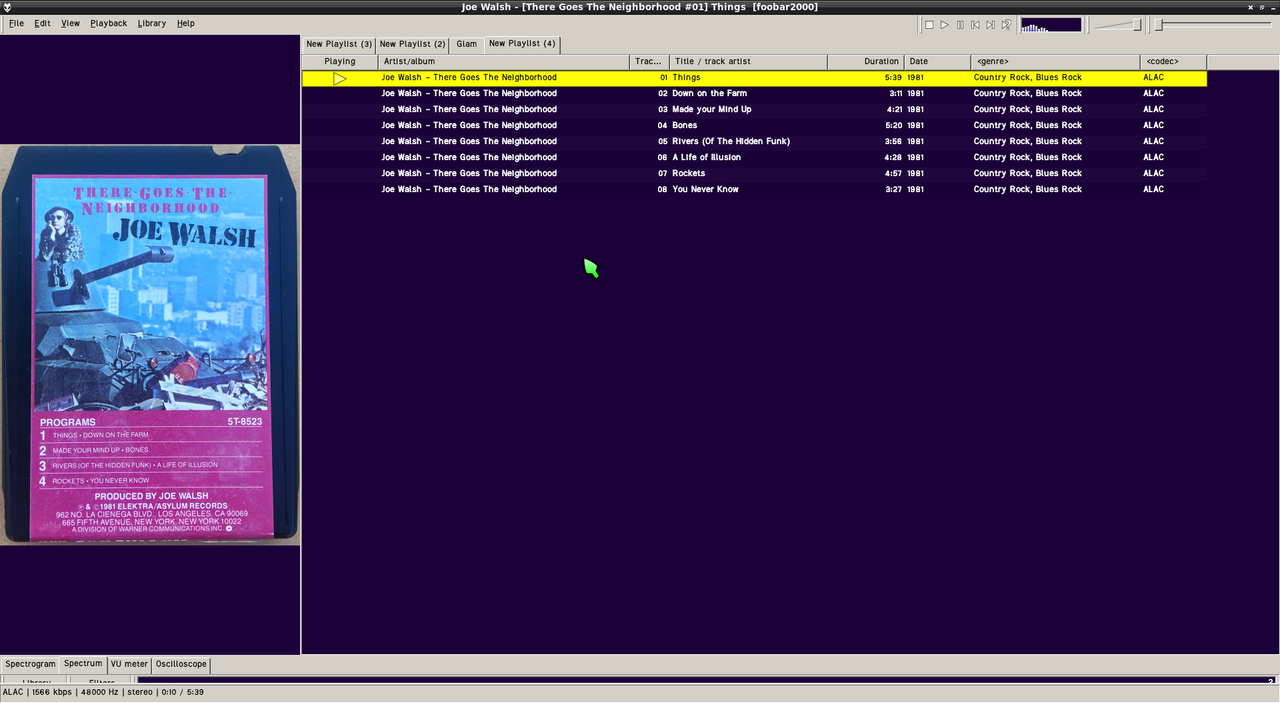Click the now-playing arrow icon on Things
This screenshot has width=1280, height=703.
pos(340,78)
